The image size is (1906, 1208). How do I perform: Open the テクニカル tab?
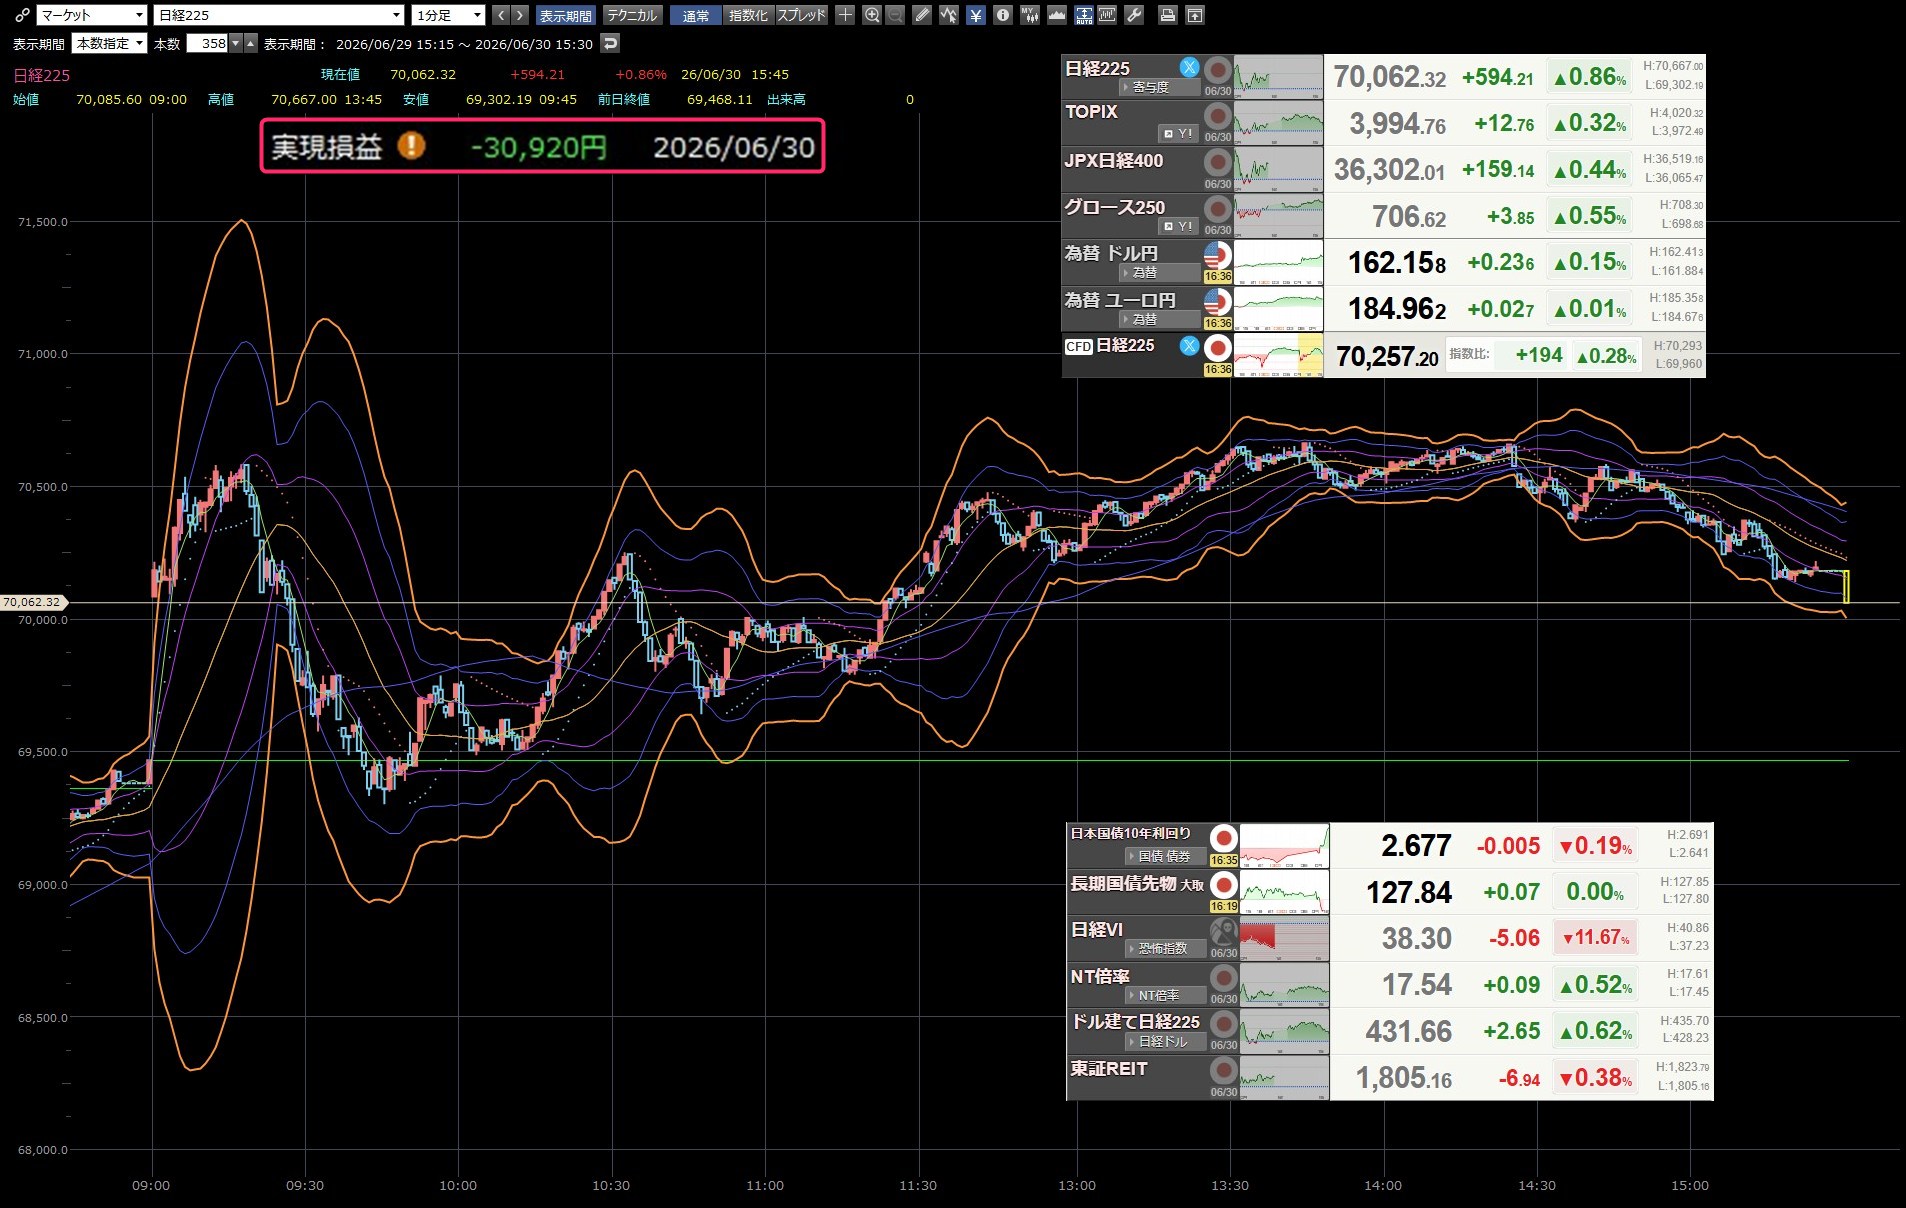[632, 15]
